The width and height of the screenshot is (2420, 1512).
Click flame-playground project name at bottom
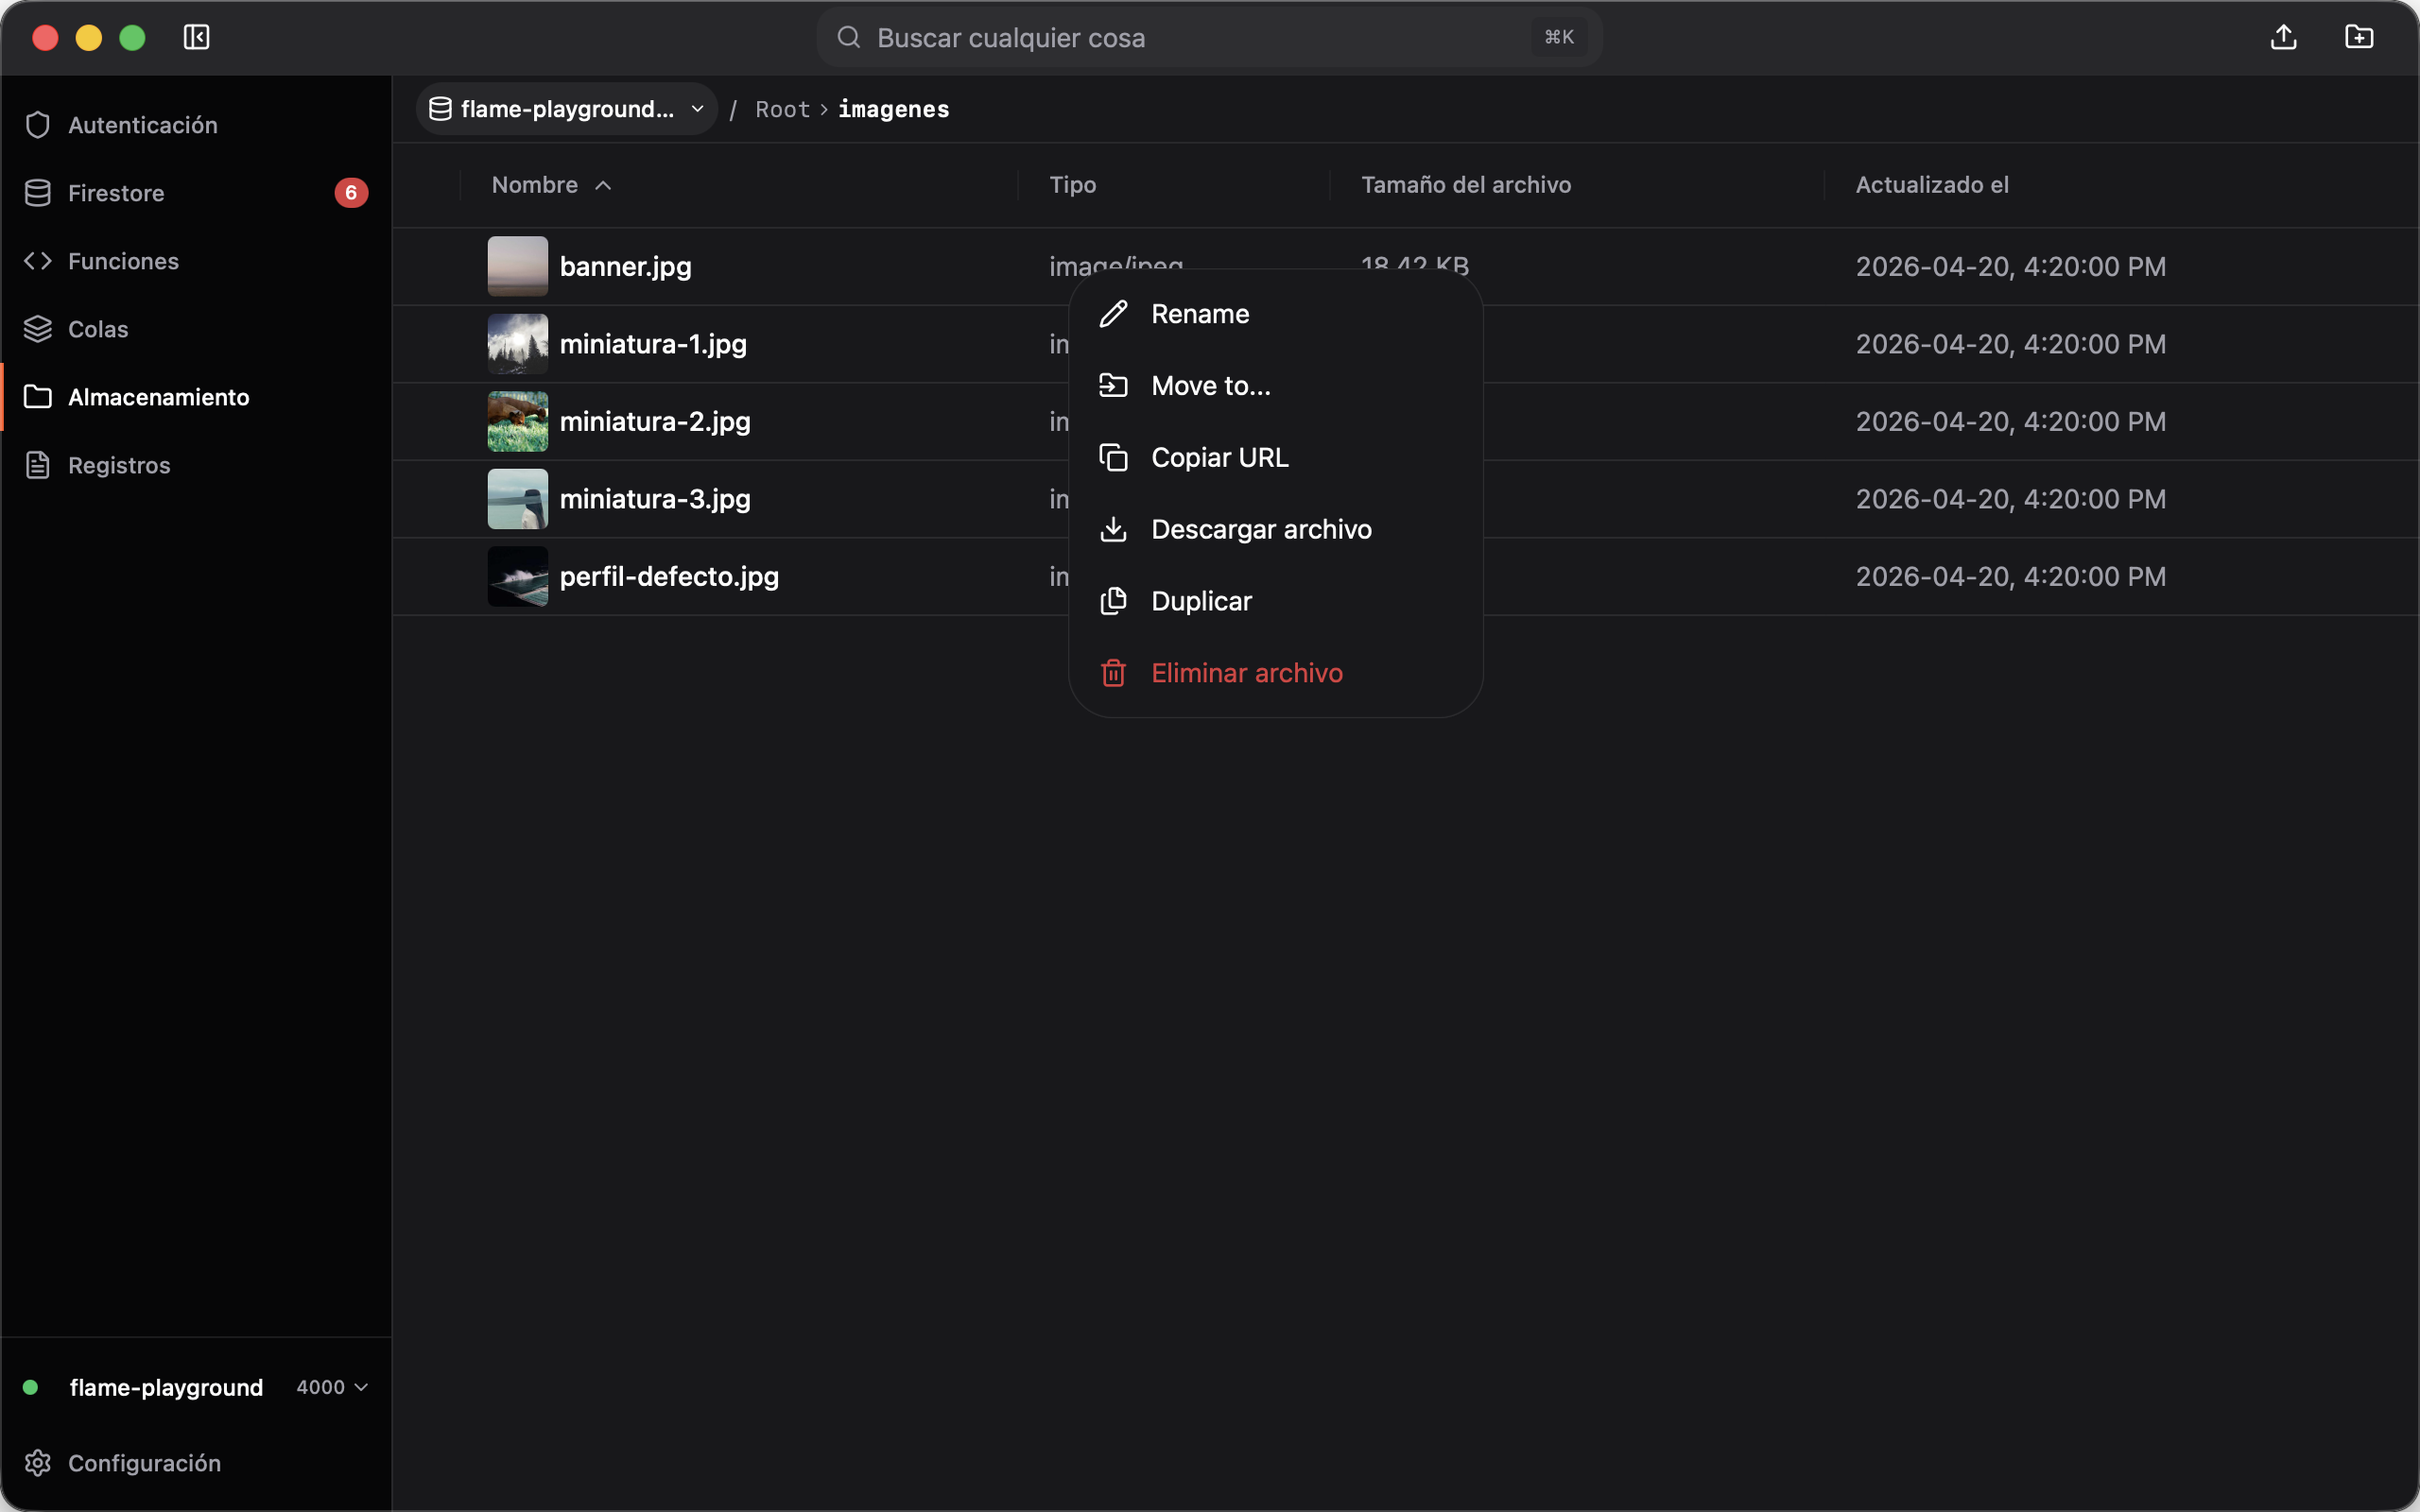[166, 1387]
